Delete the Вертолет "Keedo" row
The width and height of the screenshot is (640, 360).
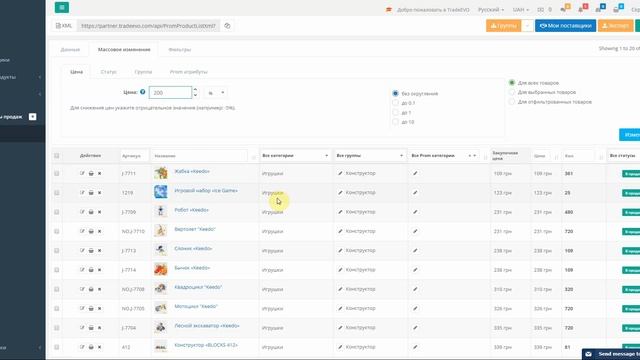coord(99,231)
